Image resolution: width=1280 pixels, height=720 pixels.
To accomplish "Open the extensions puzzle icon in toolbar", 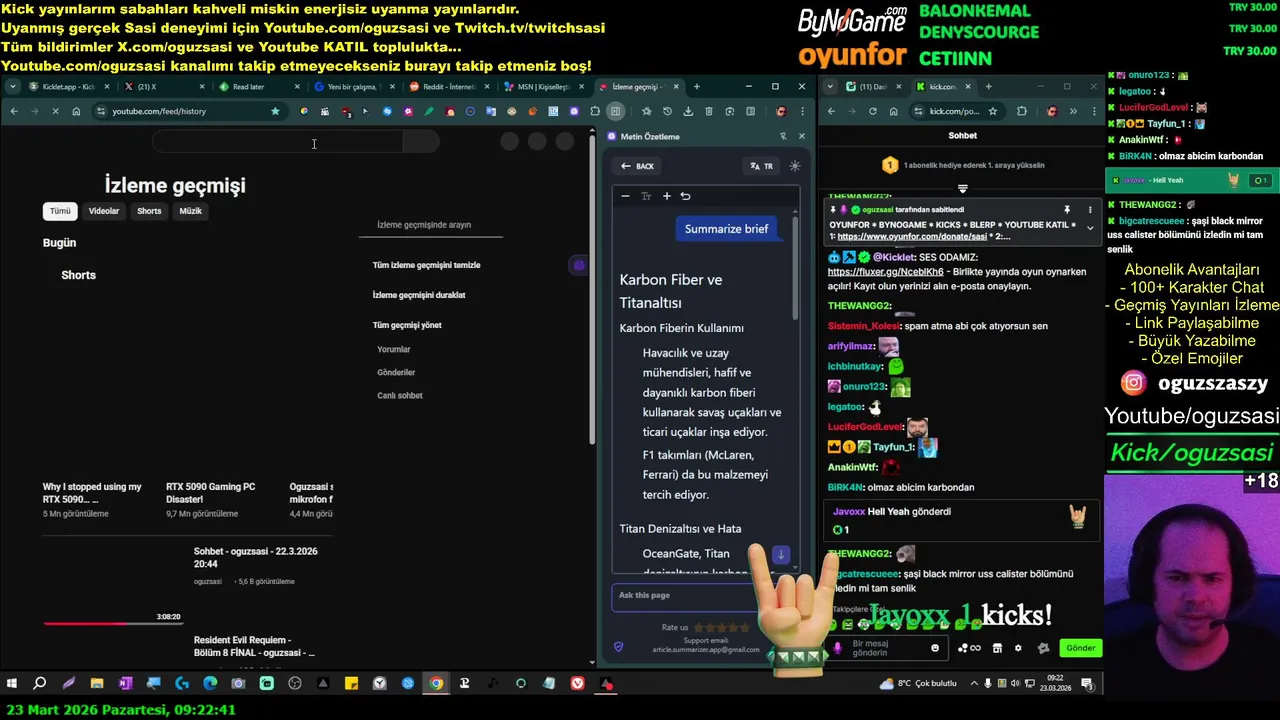I will (595, 111).
